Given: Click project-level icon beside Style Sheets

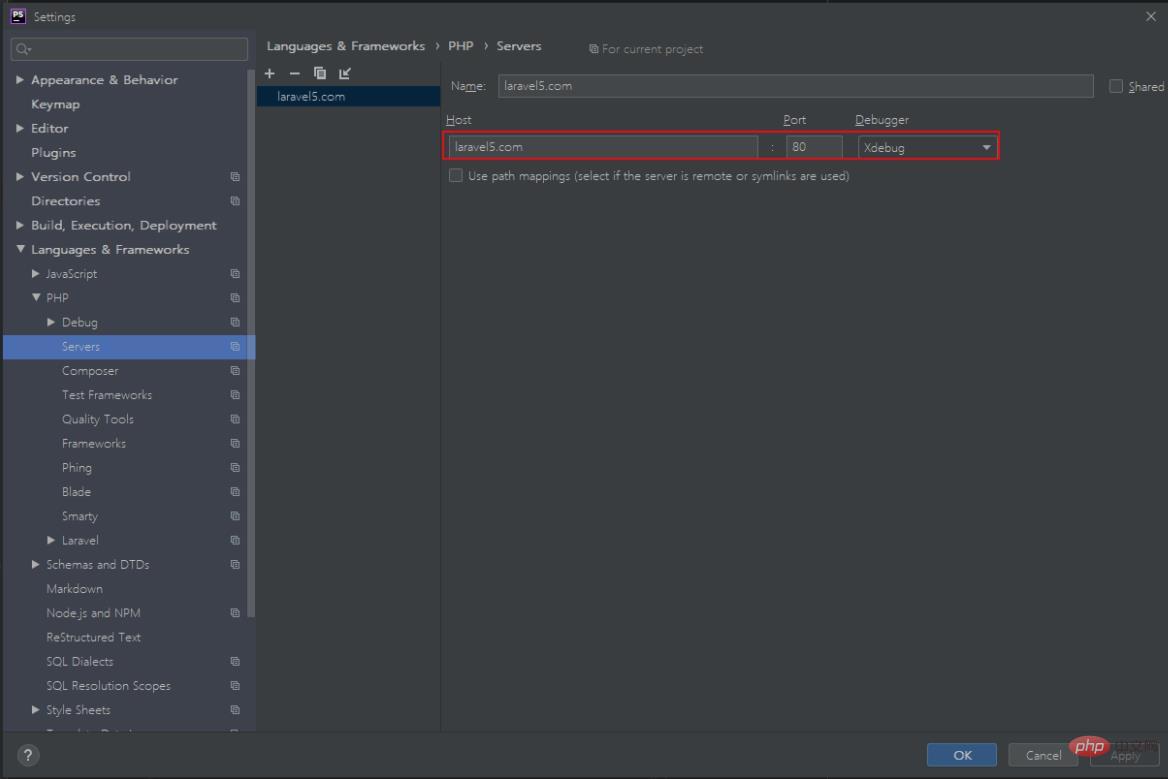Looking at the screenshot, I should (x=235, y=710).
